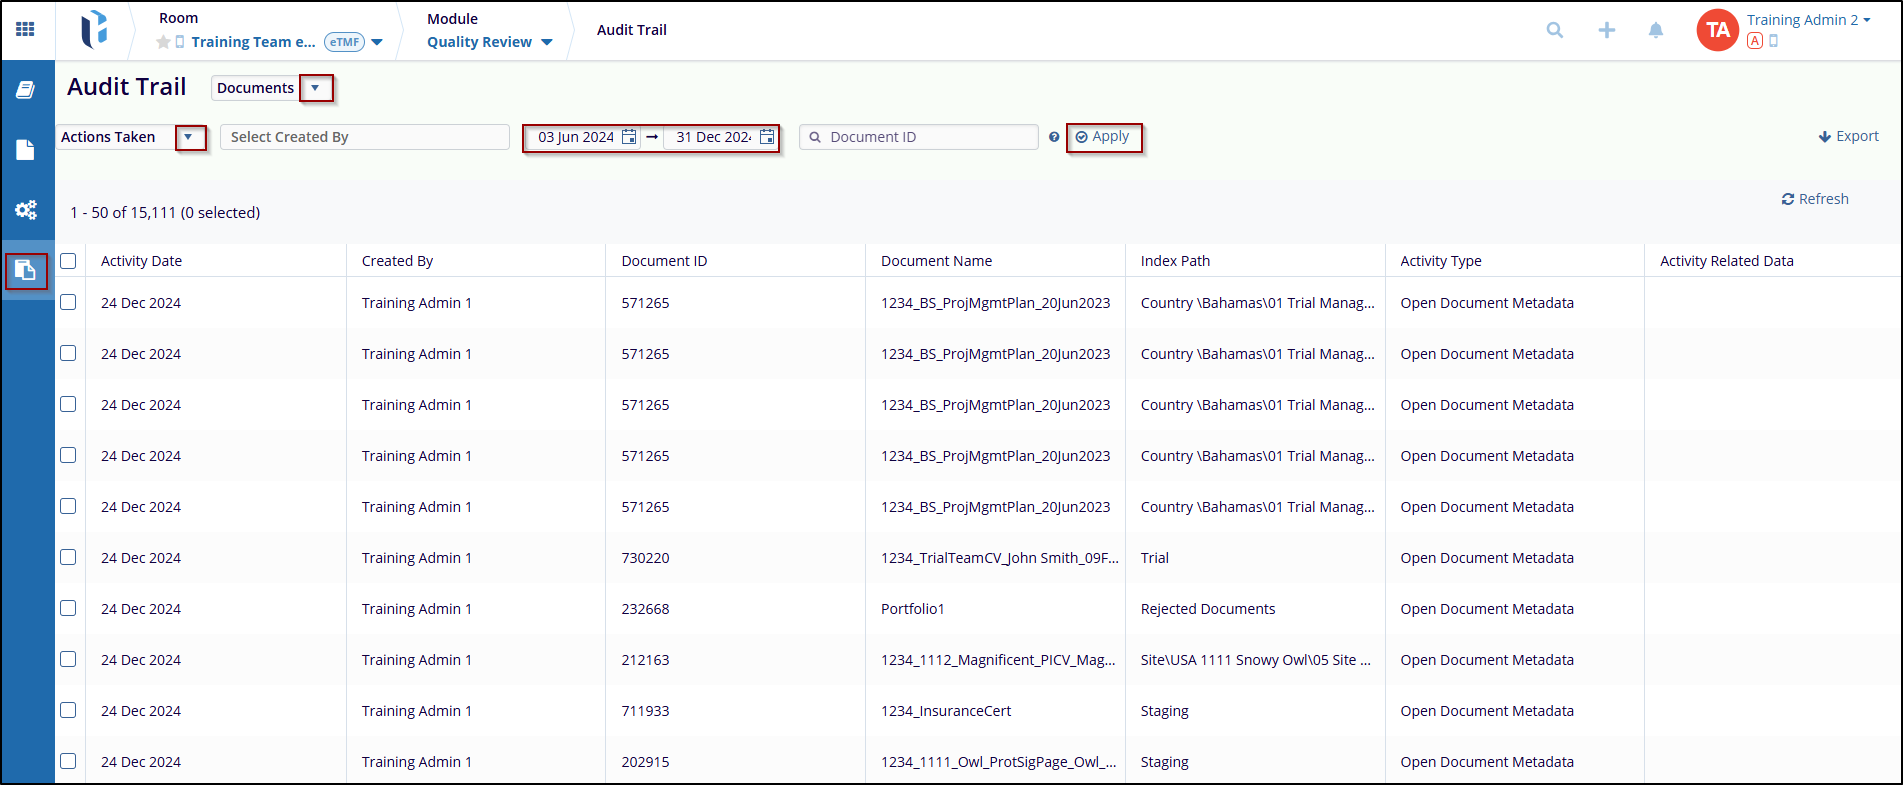Click the Apply filter button
The image size is (1903, 785).
[1103, 137]
